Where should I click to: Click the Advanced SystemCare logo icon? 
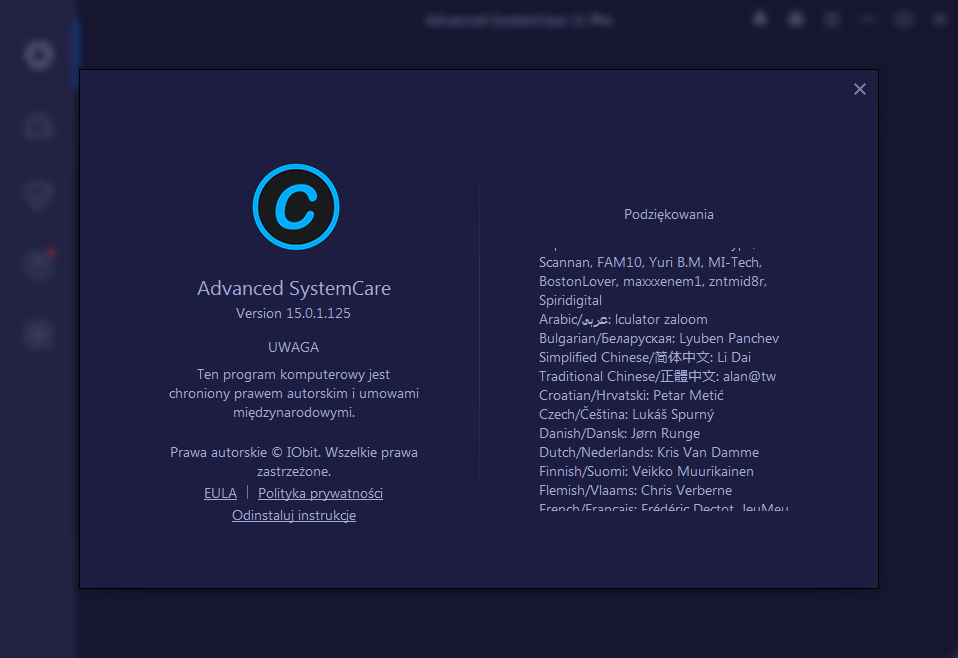[x=296, y=207]
